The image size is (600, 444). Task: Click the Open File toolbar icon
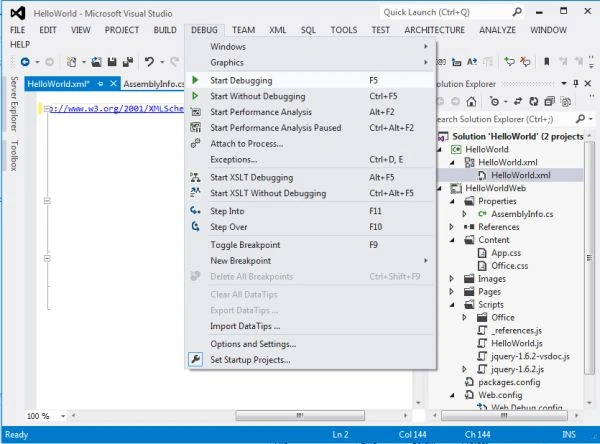(x=96, y=62)
